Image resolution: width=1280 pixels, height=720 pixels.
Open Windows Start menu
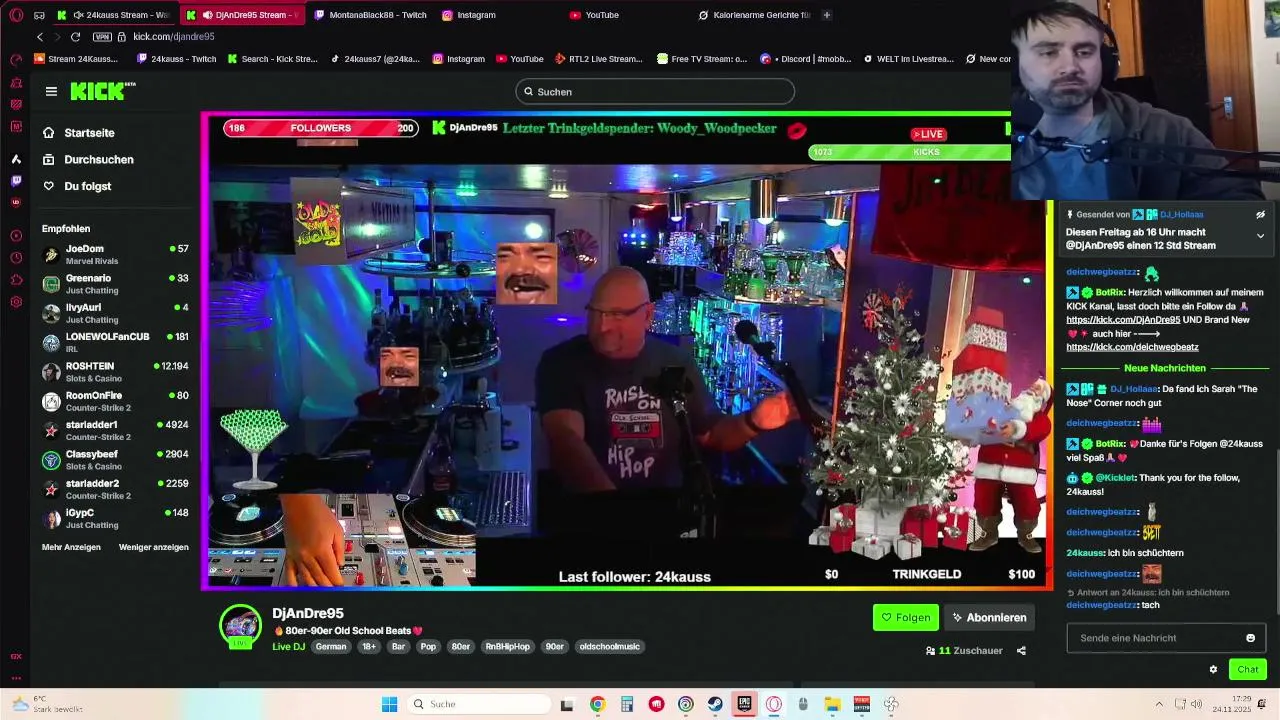389,704
